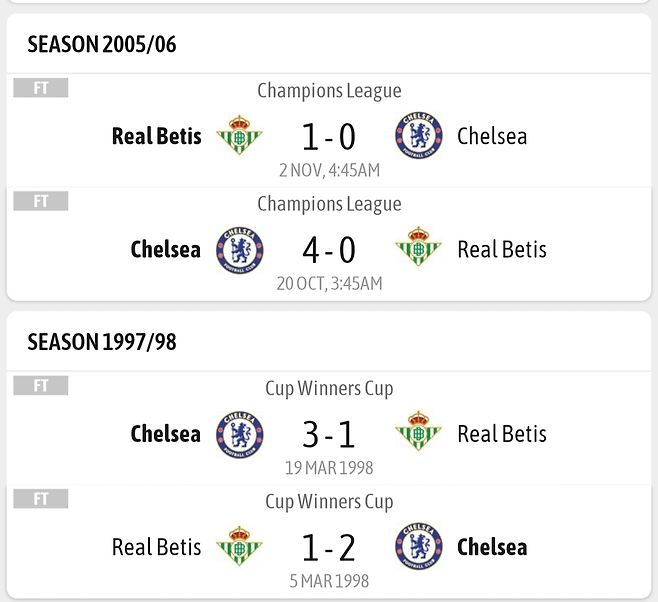
Task: View the 1-2 Cup Winners Cup score
Action: (329, 548)
